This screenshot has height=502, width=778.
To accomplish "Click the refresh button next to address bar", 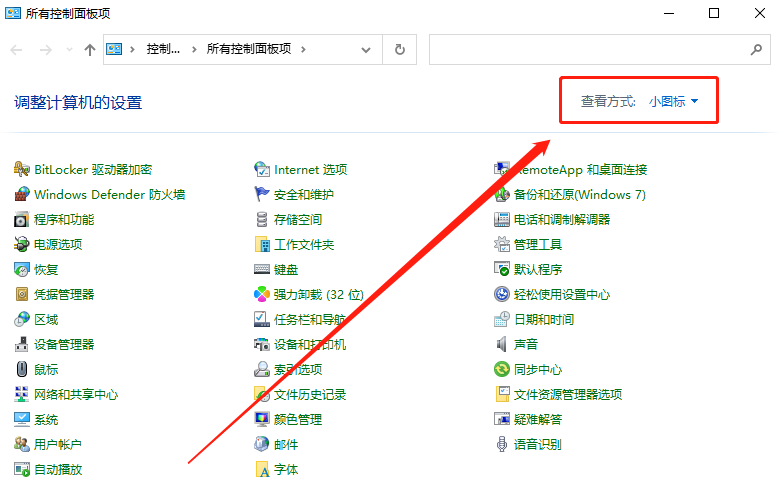I will (x=400, y=49).
